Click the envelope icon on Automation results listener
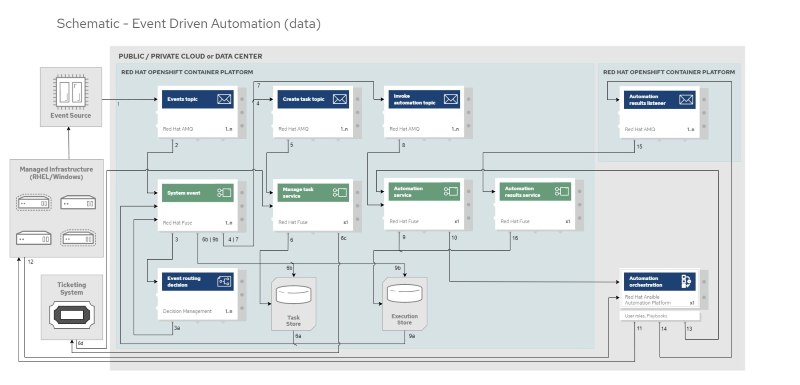The image size is (800, 385). point(686,99)
